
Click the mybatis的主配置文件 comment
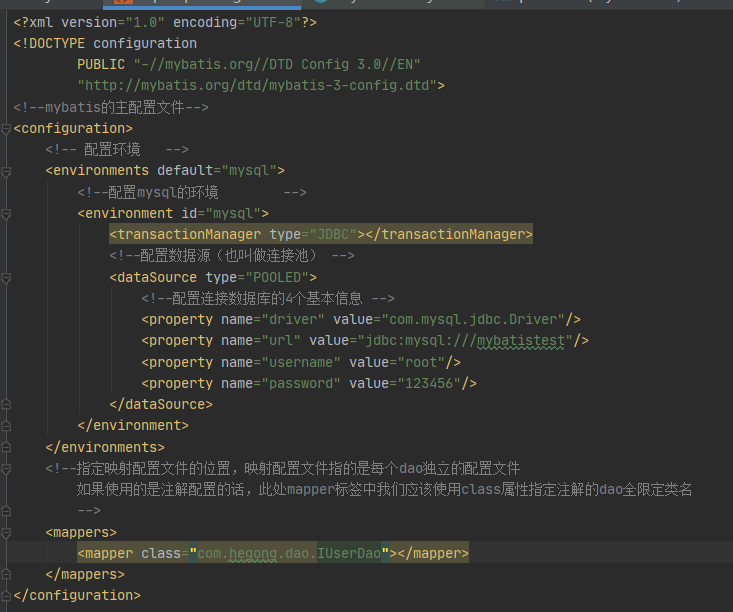coord(111,108)
